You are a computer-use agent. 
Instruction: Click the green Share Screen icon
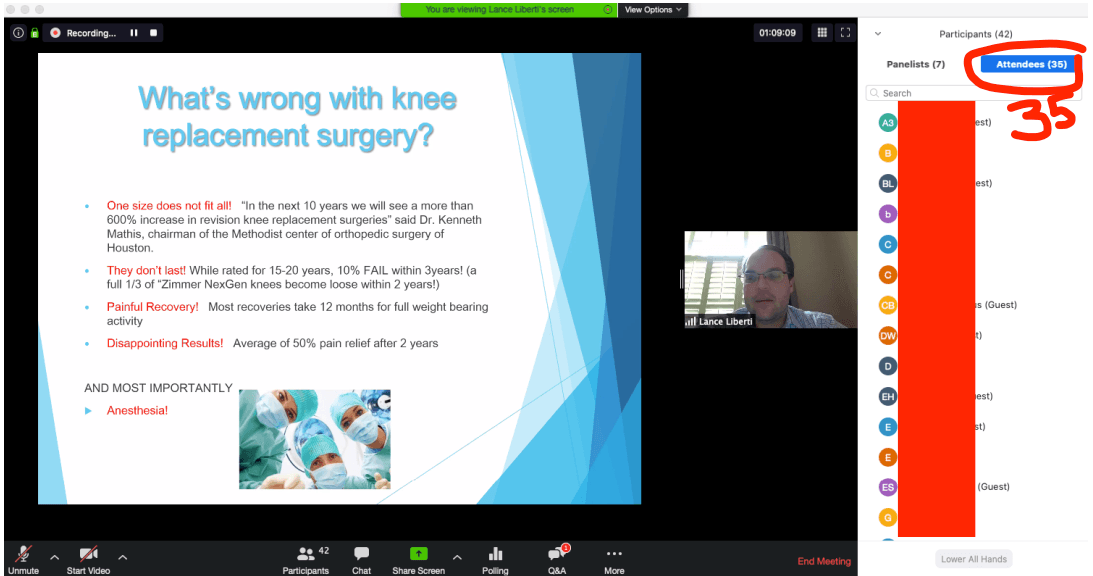418,554
